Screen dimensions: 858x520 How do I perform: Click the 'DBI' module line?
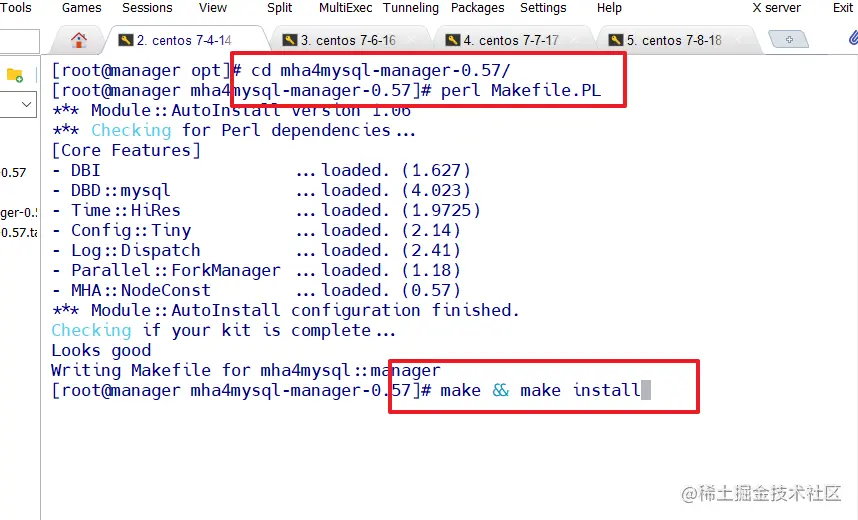coord(262,170)
